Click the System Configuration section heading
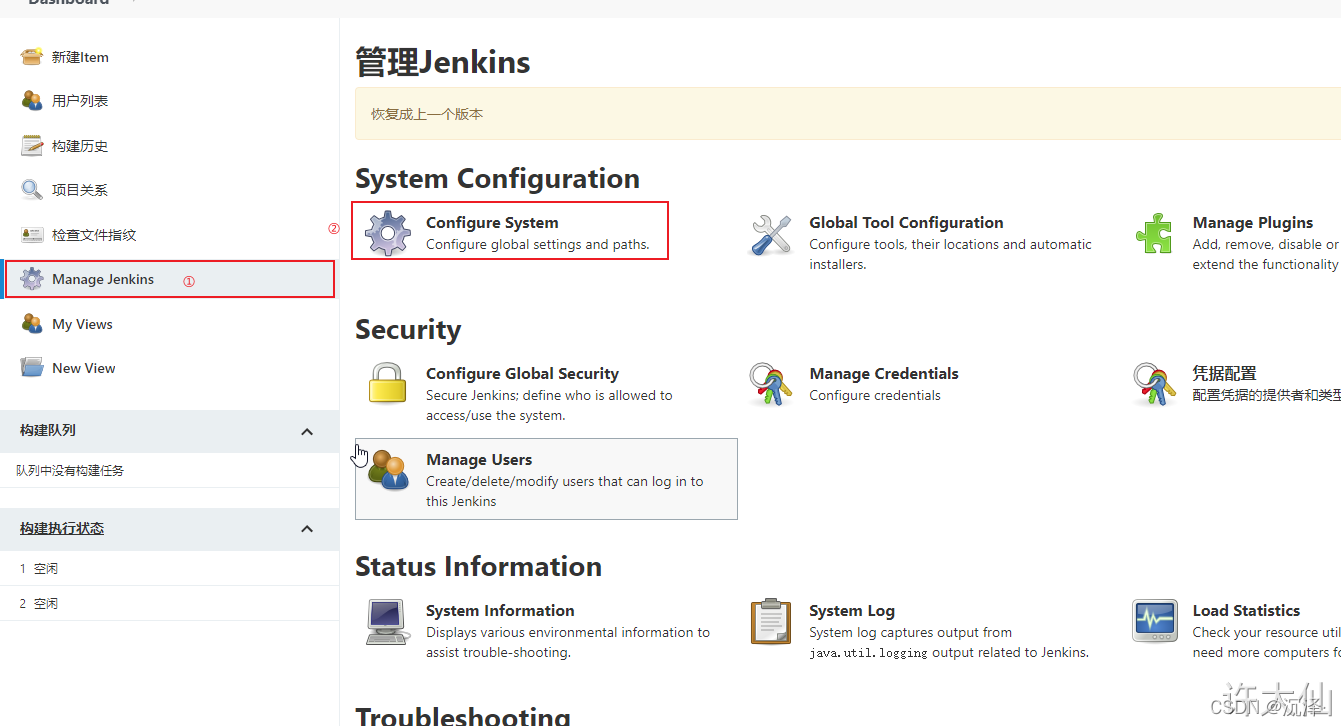The height and width of the screenshot is (726, 1341). (497, 179)
